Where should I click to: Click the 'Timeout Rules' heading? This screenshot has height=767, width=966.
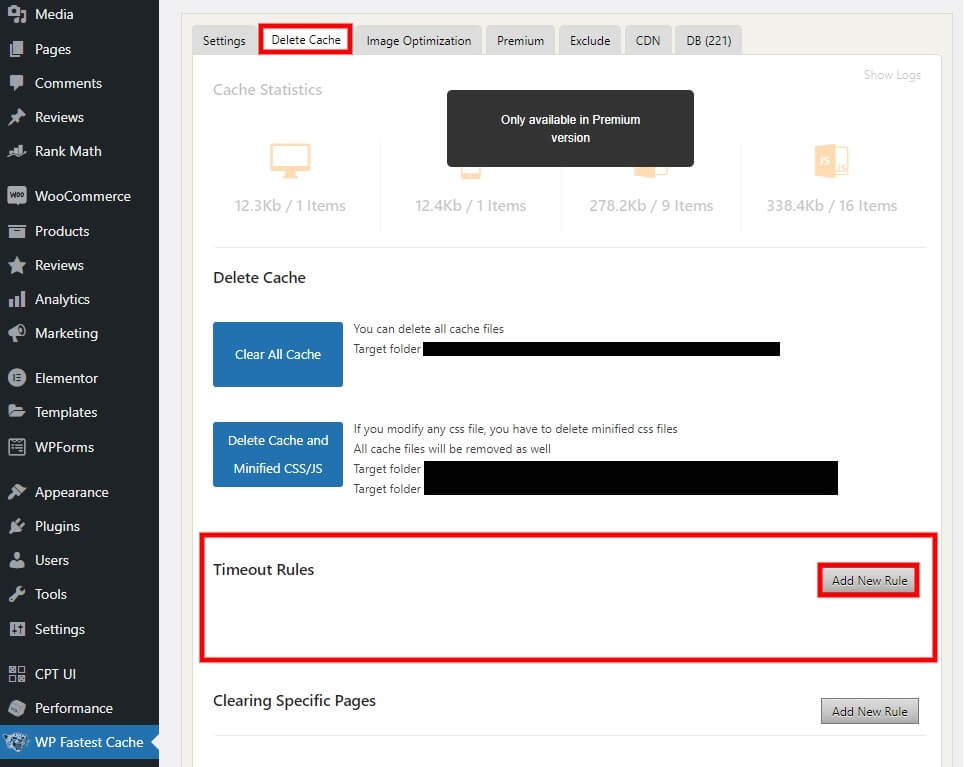tap(264, 569)
